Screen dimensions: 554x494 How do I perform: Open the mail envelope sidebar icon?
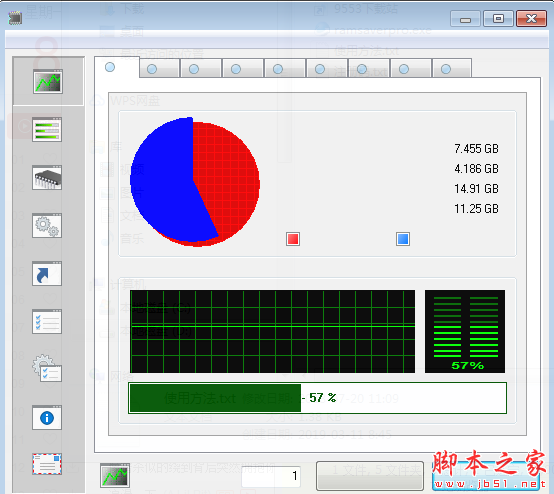(47, 464)
